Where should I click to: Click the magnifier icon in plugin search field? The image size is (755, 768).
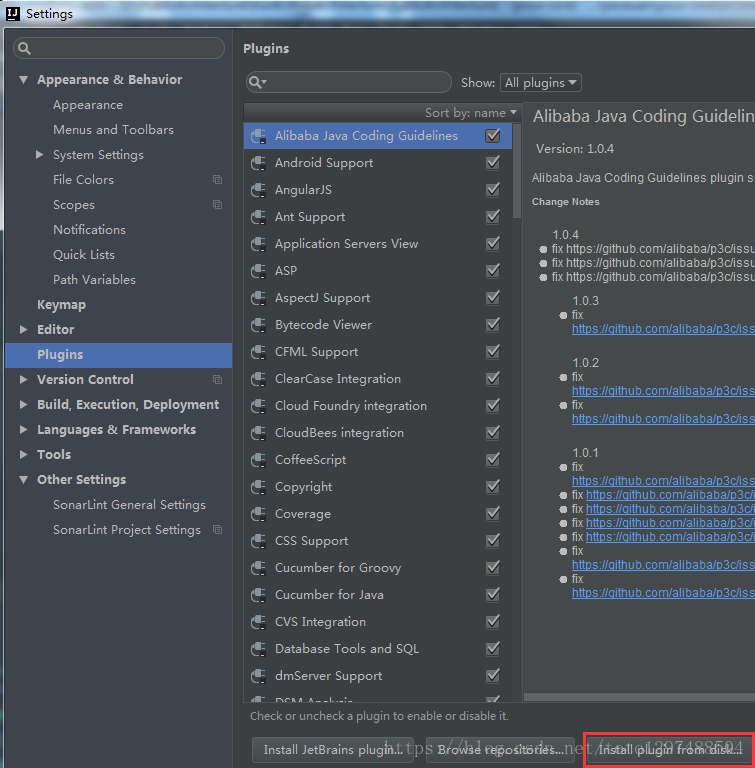click(257, 82)
